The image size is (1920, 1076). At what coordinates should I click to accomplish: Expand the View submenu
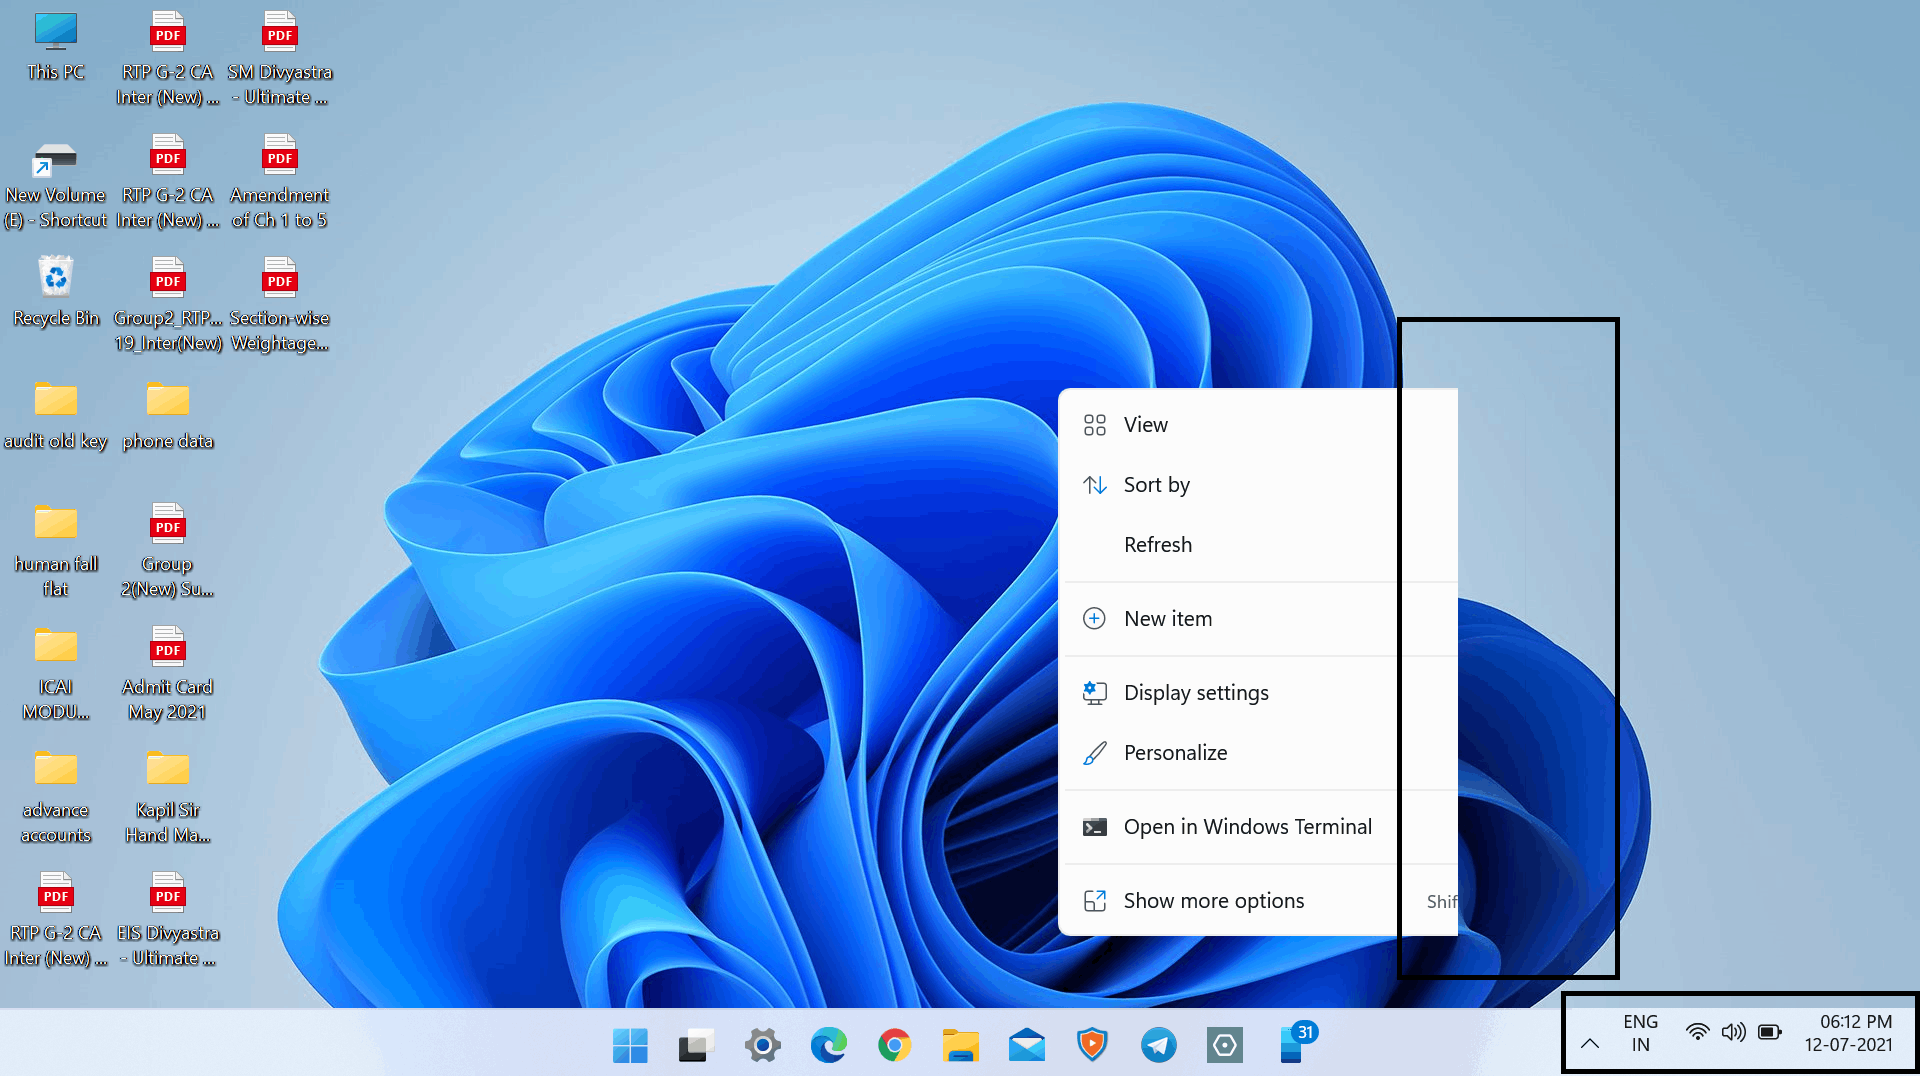pos(1145,424)
